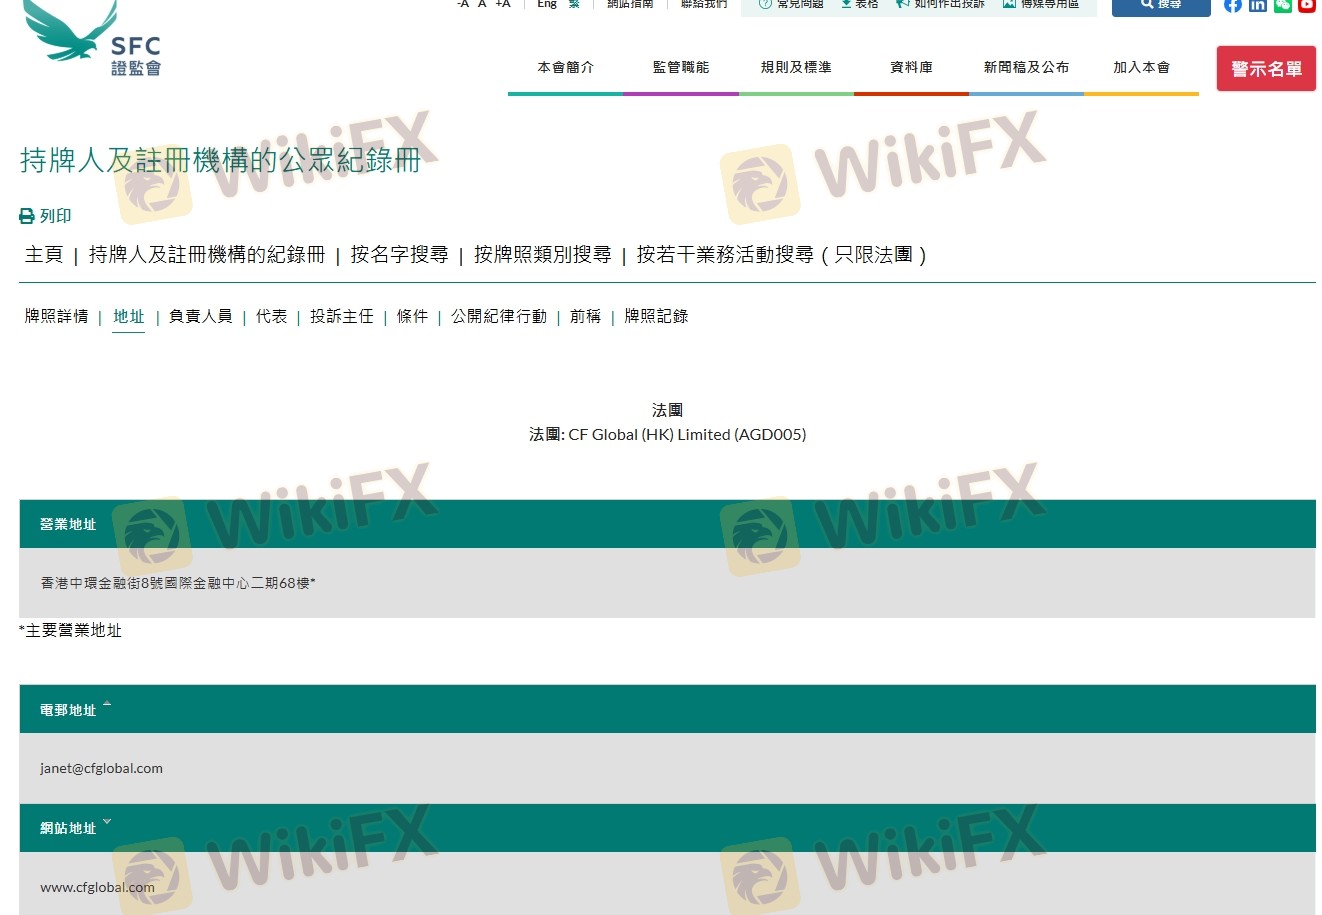Click the 營業地址 section header
This screenshot has height=915, width=1322.
tap(667, 524)
